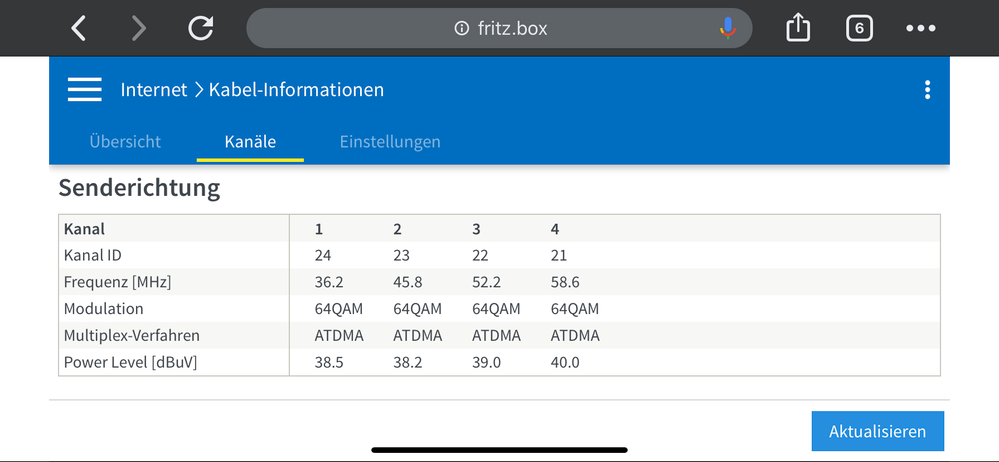This screenshot has width=999, height=462.
Task: Open the browser three-dot more menu
Action: (x=921, y=28)
